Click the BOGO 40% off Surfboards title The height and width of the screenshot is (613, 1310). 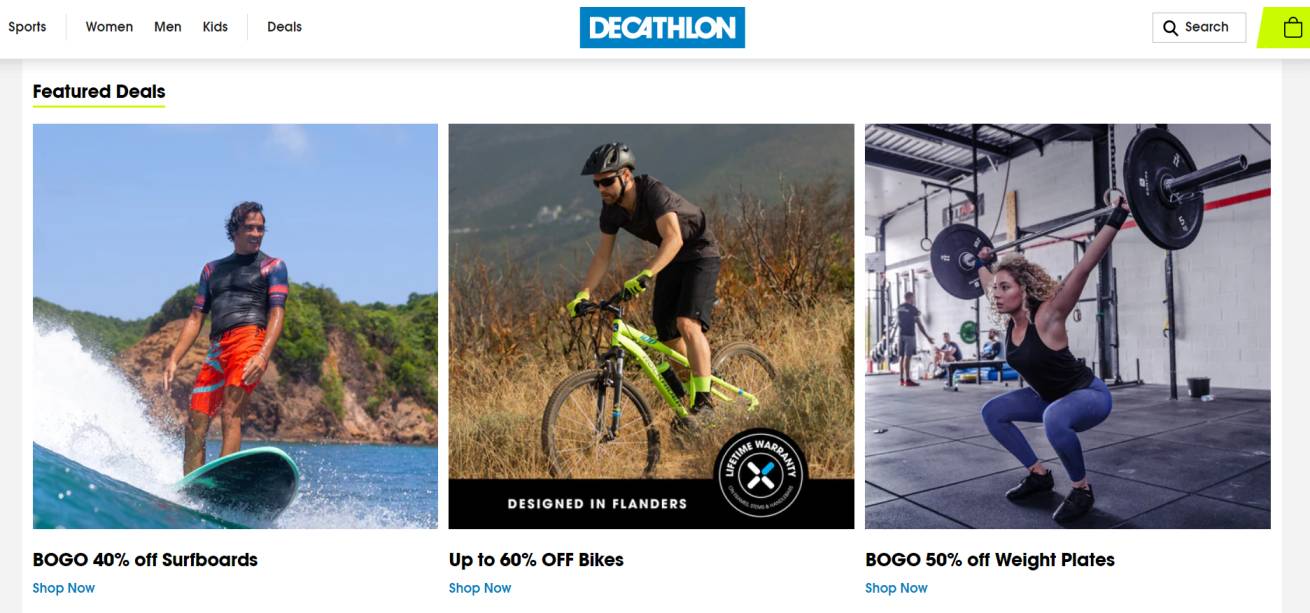[x=145, y=560]
